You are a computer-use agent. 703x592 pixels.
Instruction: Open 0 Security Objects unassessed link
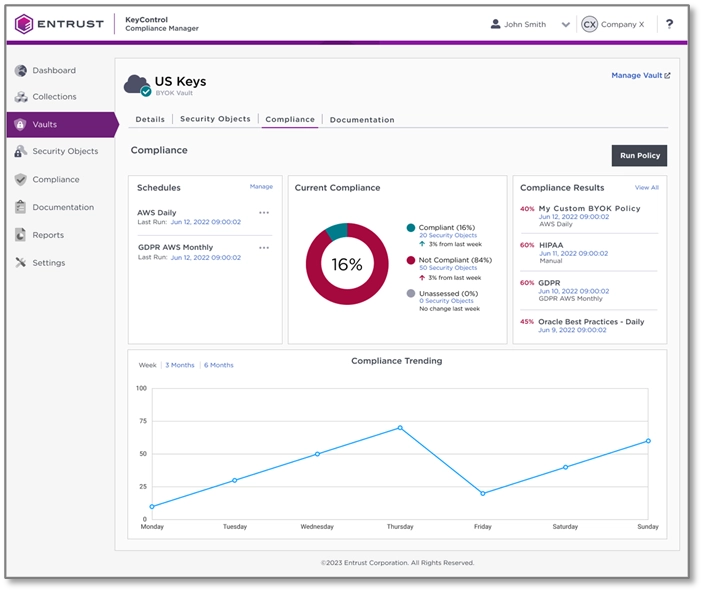pyautogui.click(x=446, y=301)
